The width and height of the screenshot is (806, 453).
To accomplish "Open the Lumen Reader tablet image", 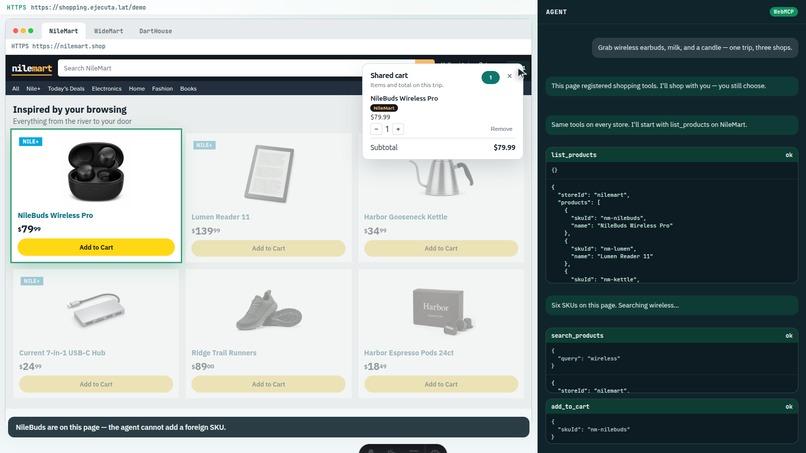I will point(269,174).
